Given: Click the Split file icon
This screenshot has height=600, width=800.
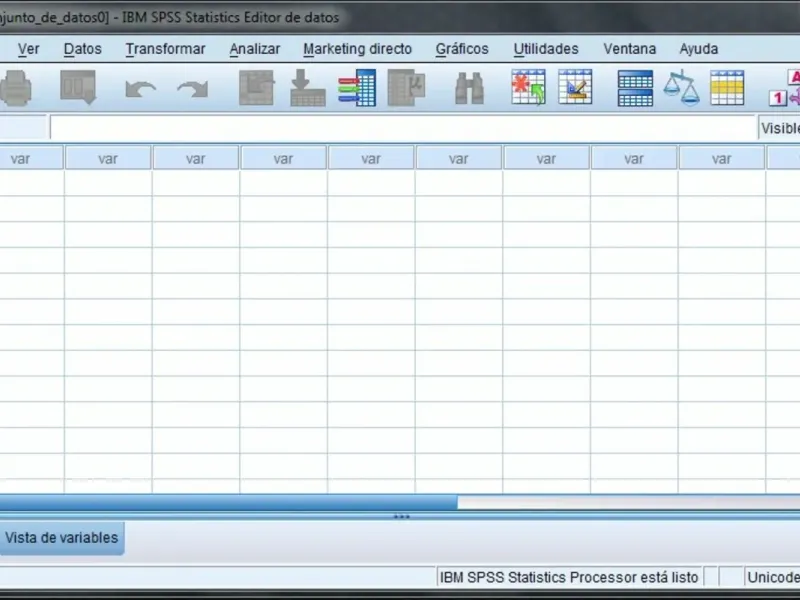Looking at the screenshot, I should (635, 88).
